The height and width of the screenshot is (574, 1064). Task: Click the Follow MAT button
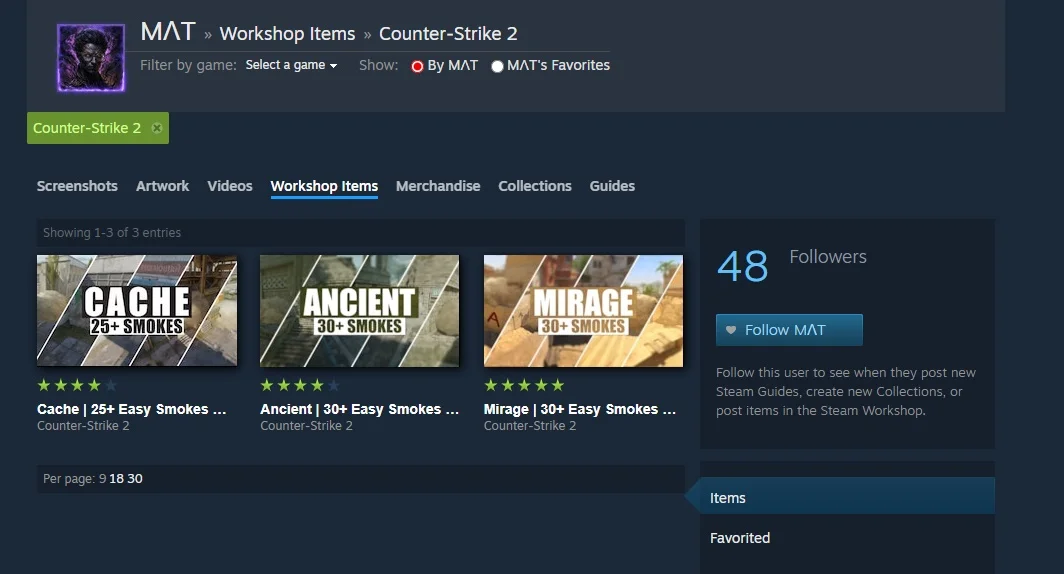click(x=789, y=330)
